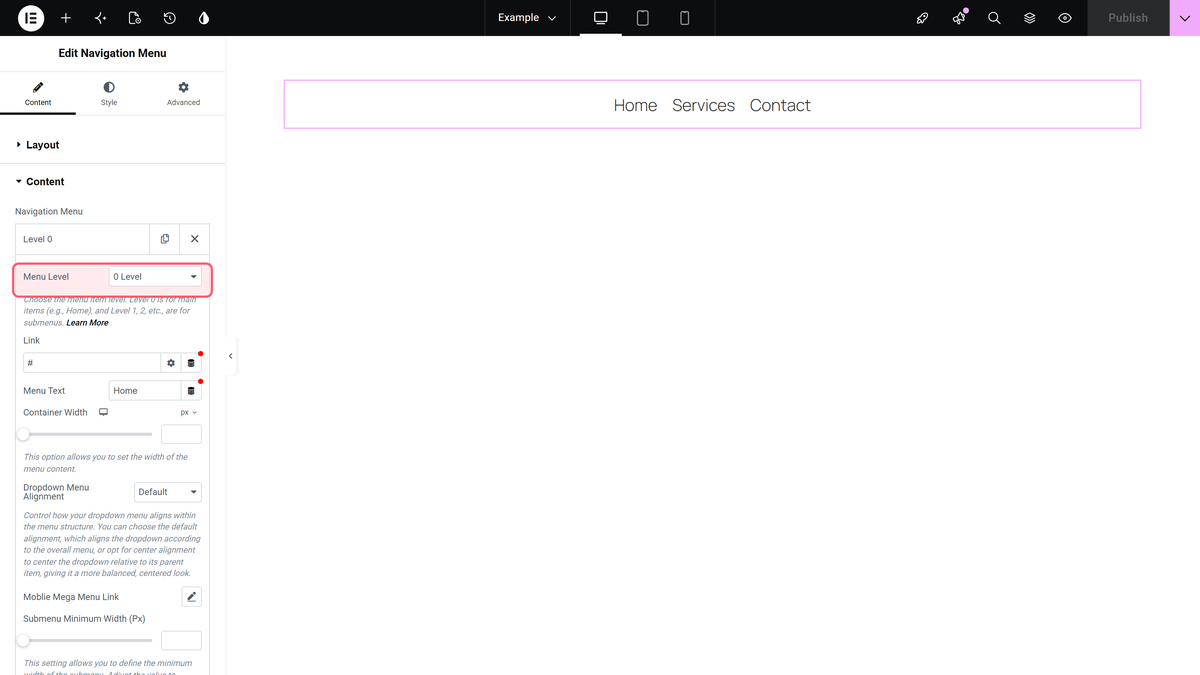Duplicate the Level 0 menu item

coord(165,239)
